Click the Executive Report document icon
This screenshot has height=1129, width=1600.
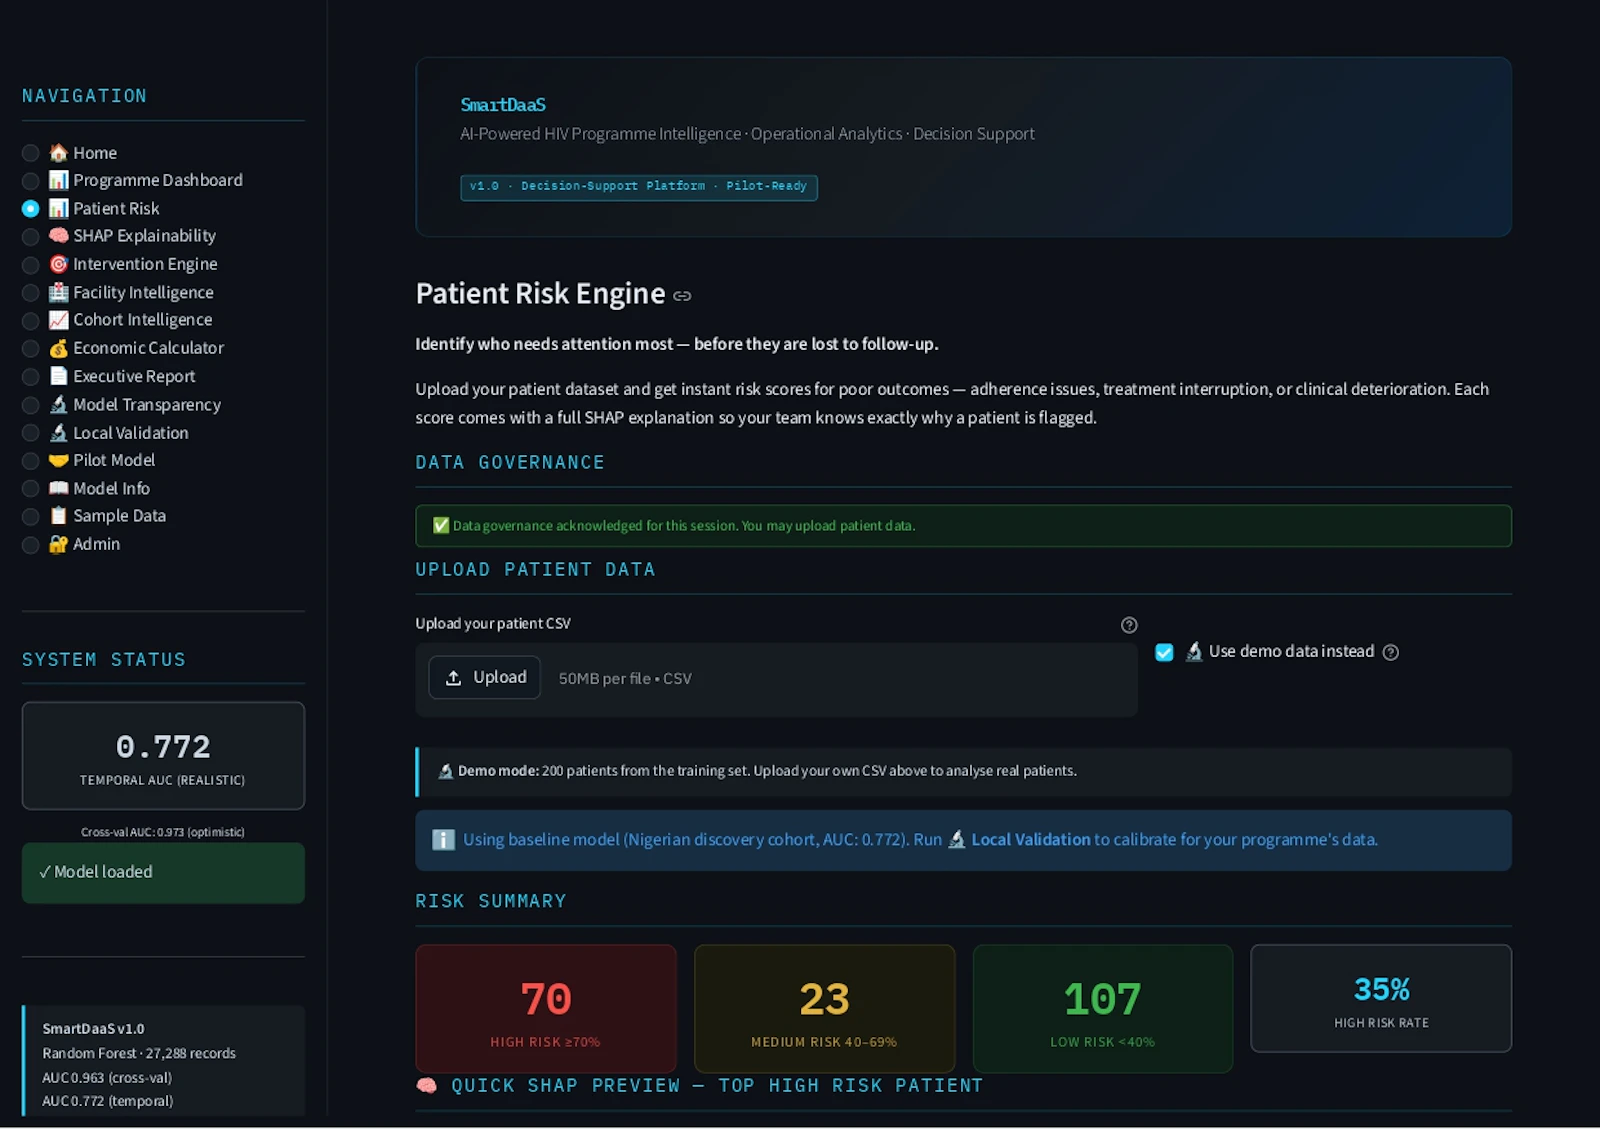59,376
